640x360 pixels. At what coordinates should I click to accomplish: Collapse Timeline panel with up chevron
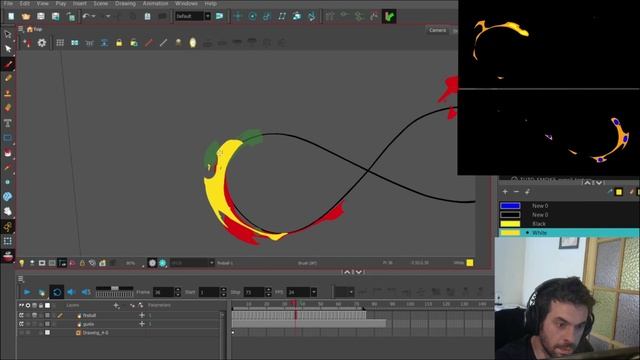pos(347,272)
